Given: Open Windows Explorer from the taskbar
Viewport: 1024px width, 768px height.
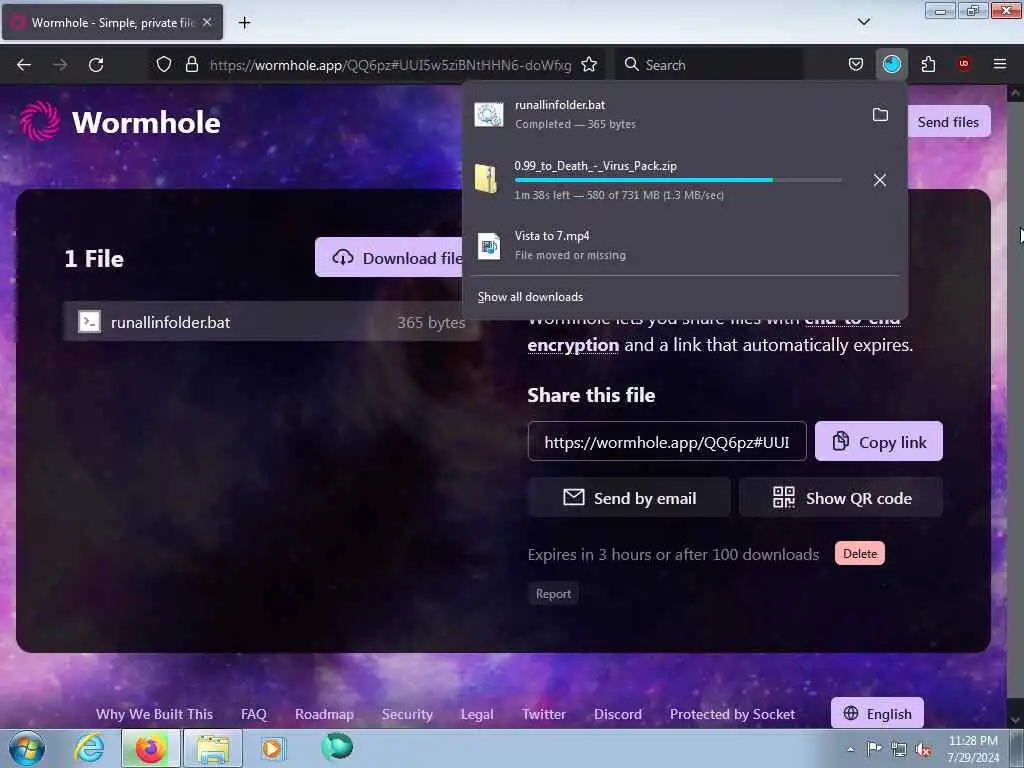Looking at the screenshot, I should coord(213,748).
